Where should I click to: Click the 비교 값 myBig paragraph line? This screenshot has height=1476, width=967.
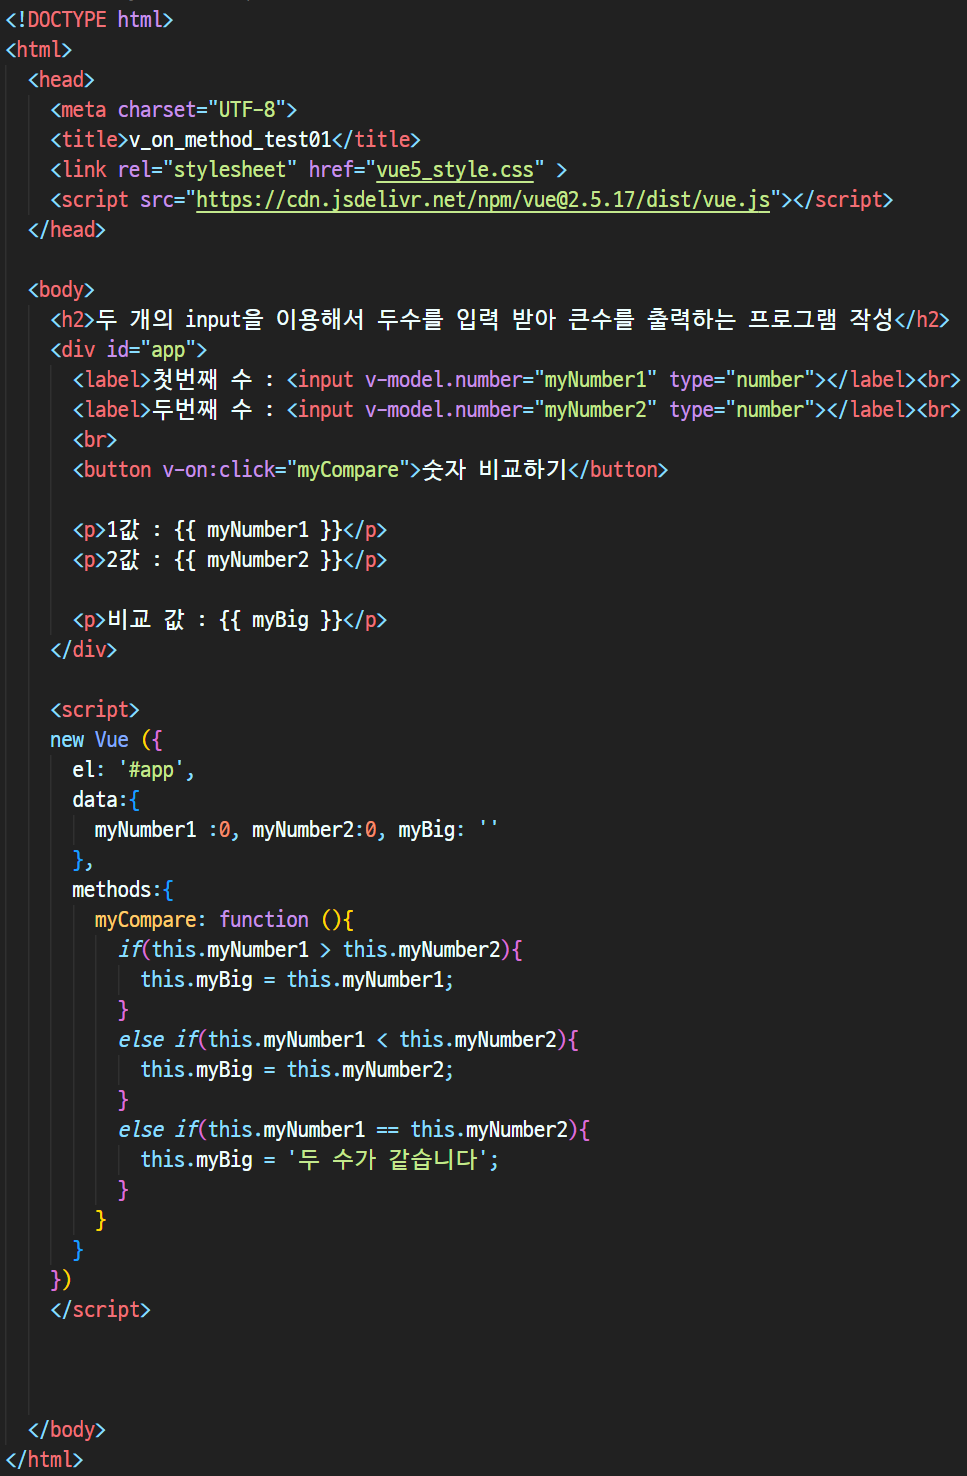coord(230,620)
